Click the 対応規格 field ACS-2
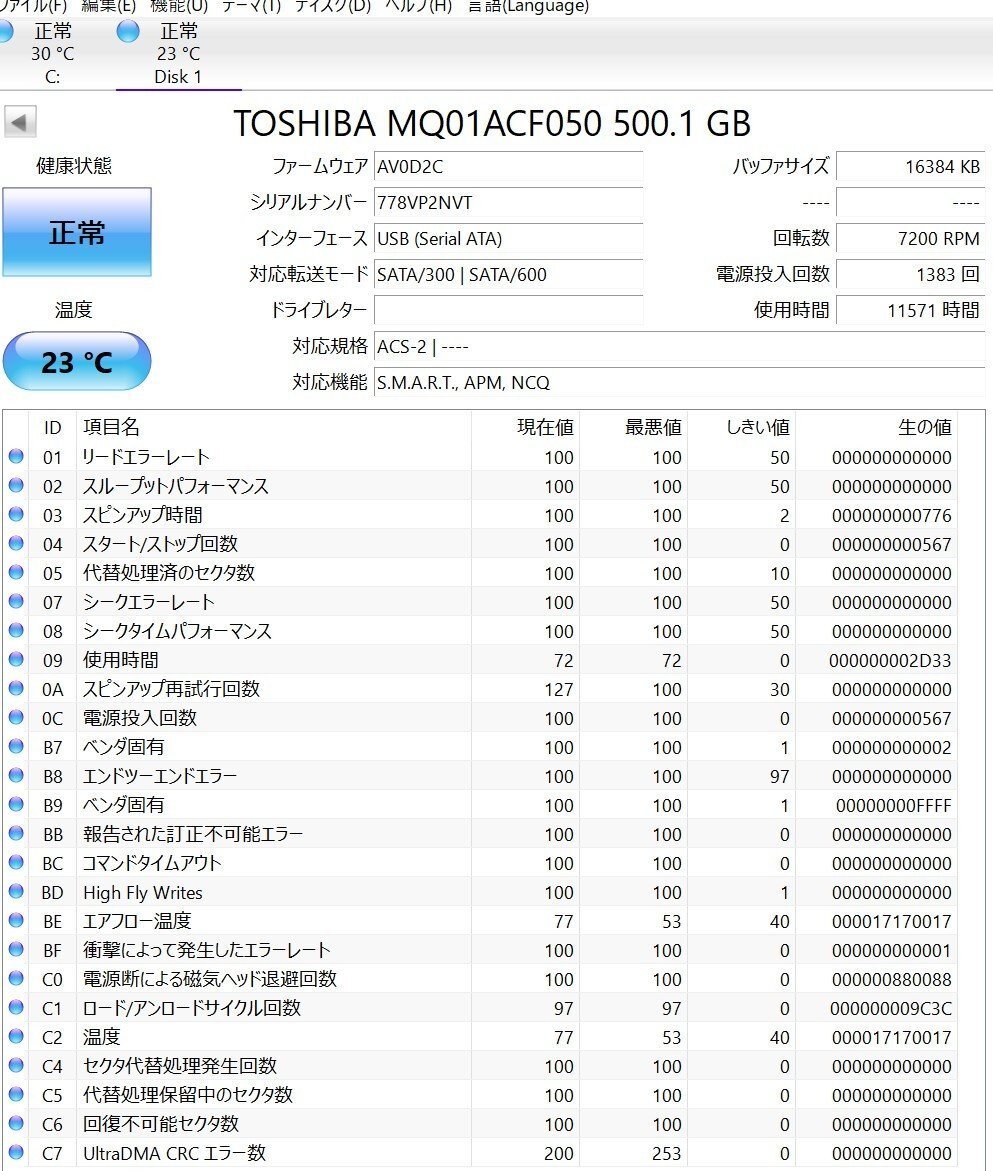 pyautogui.click(x=679, y=347)
